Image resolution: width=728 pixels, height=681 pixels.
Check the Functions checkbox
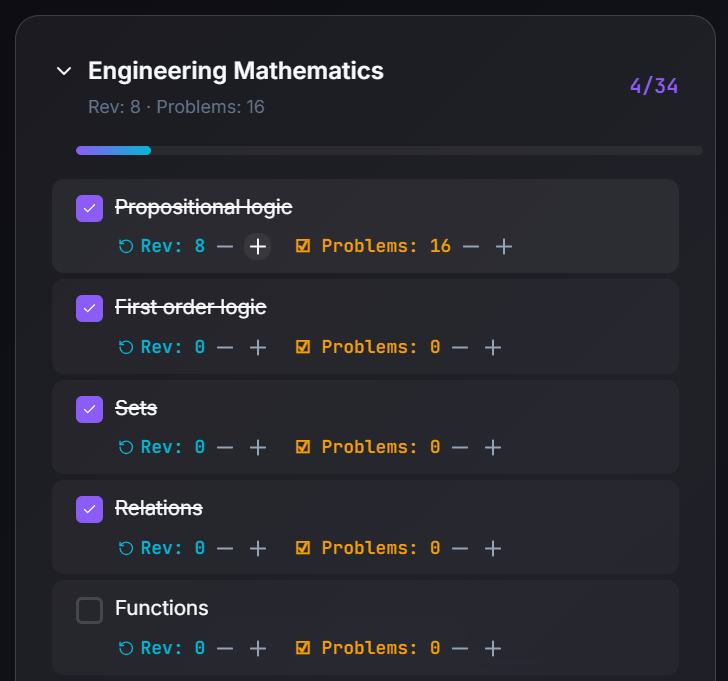pos(89,610)
